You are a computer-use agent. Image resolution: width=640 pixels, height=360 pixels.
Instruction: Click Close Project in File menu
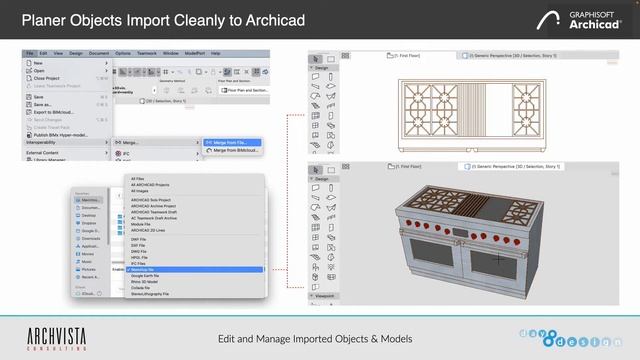pyautogui.click(x=47, y=78)
